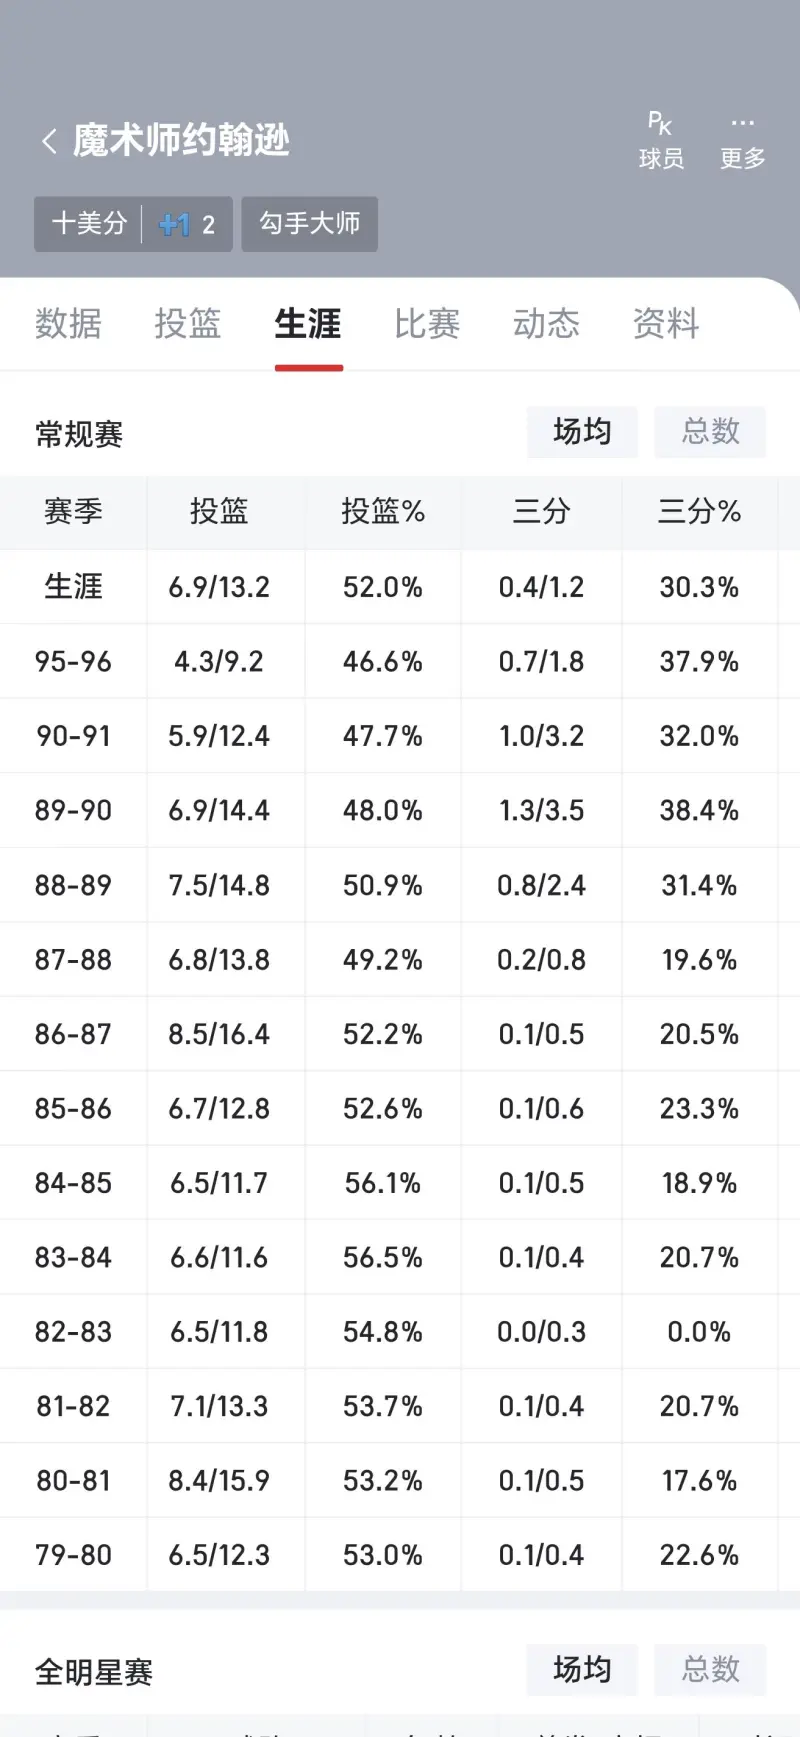Toggle 常规赛 stats to 场均

(582, 432)
